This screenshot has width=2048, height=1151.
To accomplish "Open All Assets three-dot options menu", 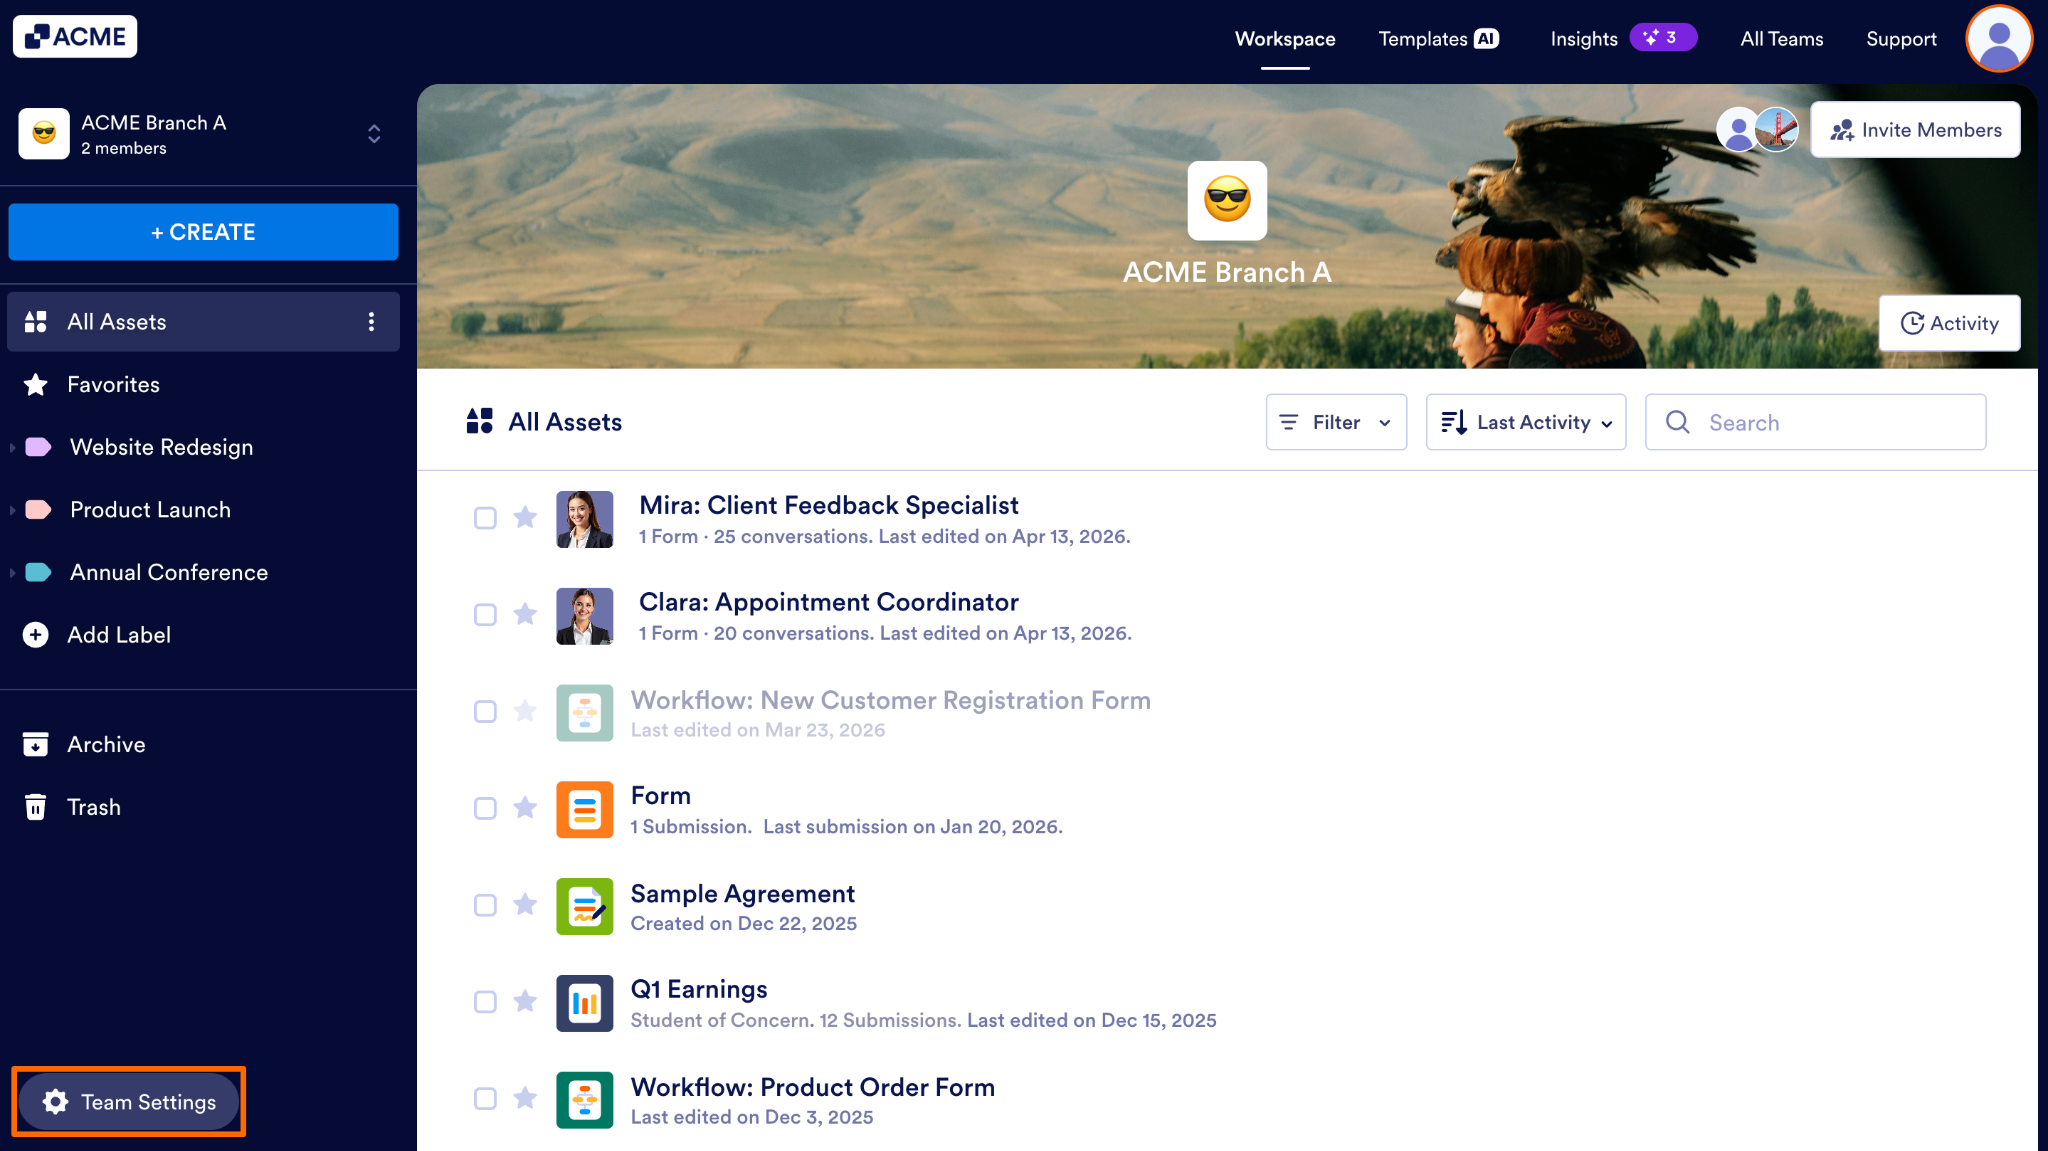I will [371, 322].
